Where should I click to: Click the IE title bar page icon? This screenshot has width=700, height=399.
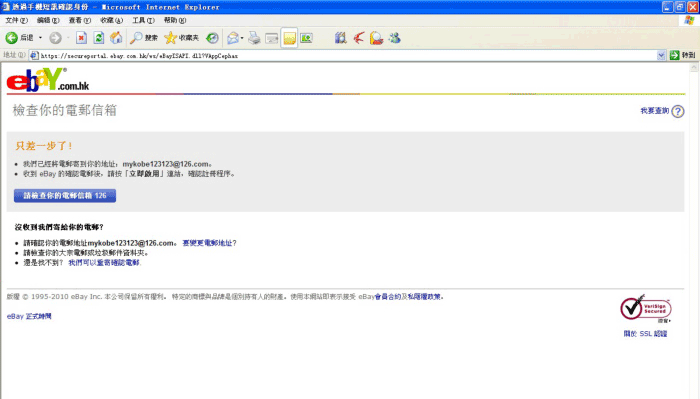pos(6,7)
